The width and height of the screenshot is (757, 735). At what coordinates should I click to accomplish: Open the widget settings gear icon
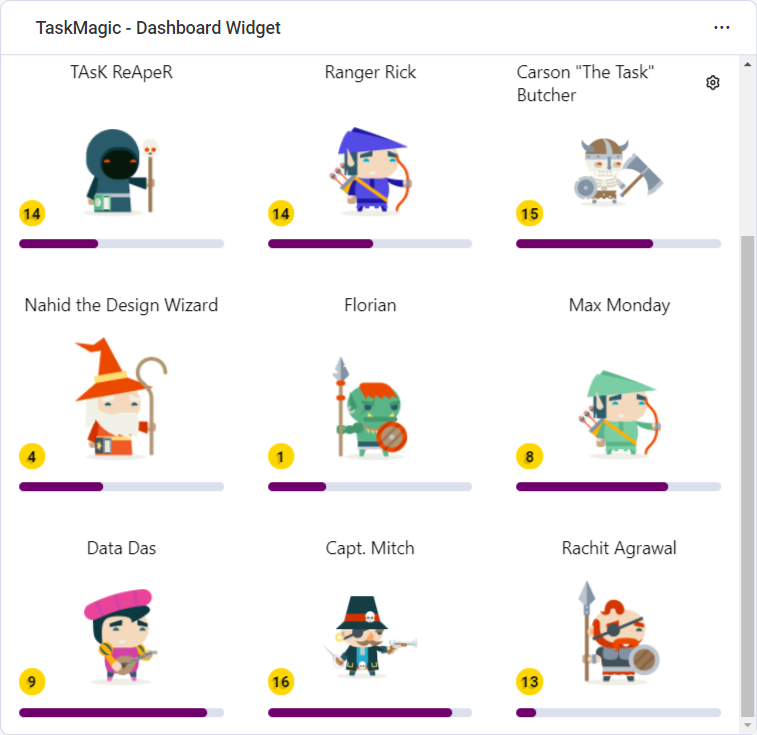point(713,83)
